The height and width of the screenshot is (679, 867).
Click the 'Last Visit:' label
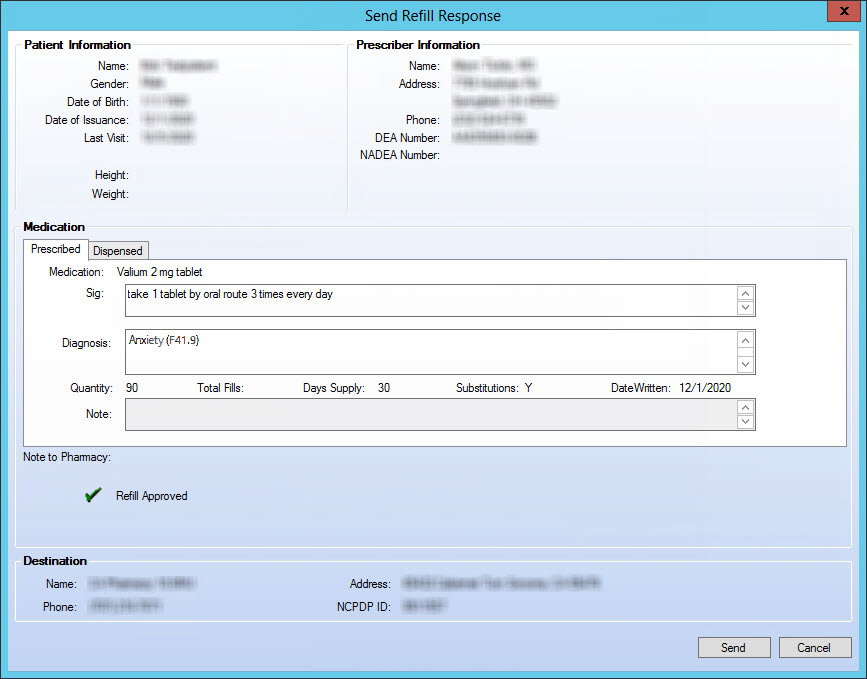pyautogui.click(x=106, y=138)
